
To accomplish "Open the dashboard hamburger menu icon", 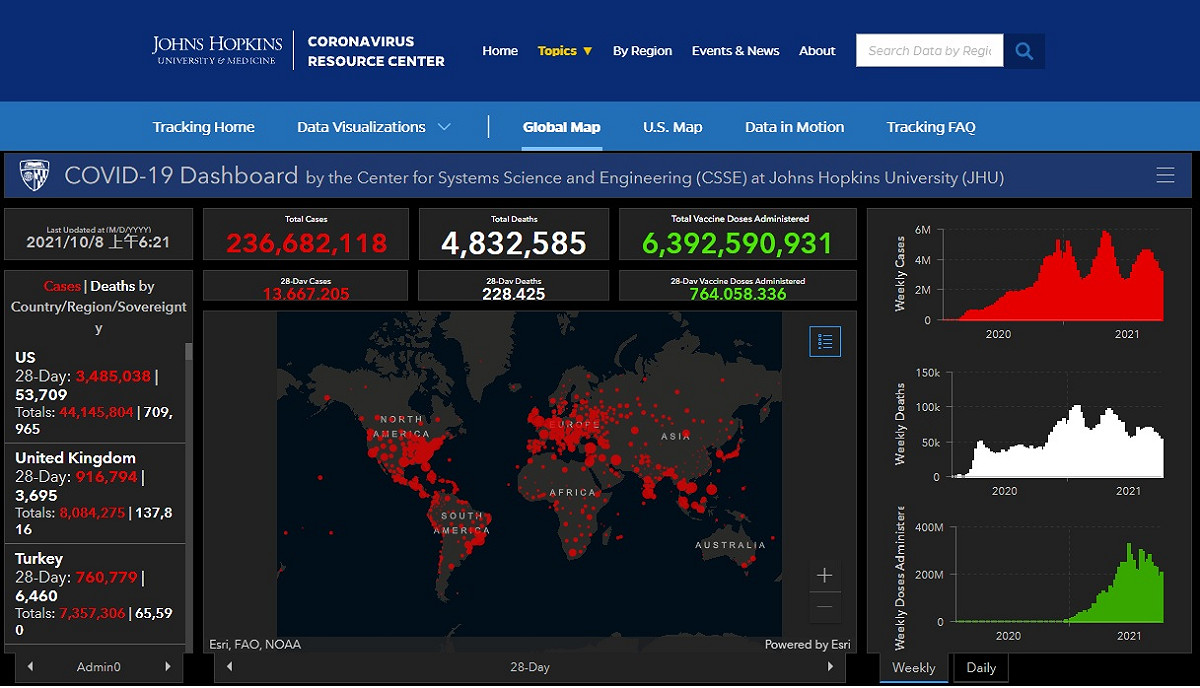I will tap(1165, 175).
